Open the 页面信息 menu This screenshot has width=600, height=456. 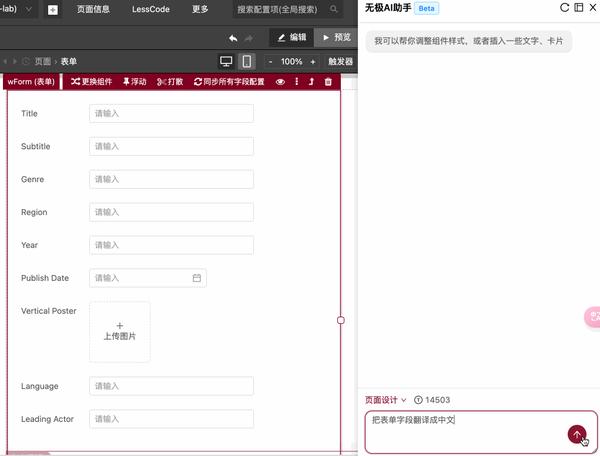pos(93,9)
